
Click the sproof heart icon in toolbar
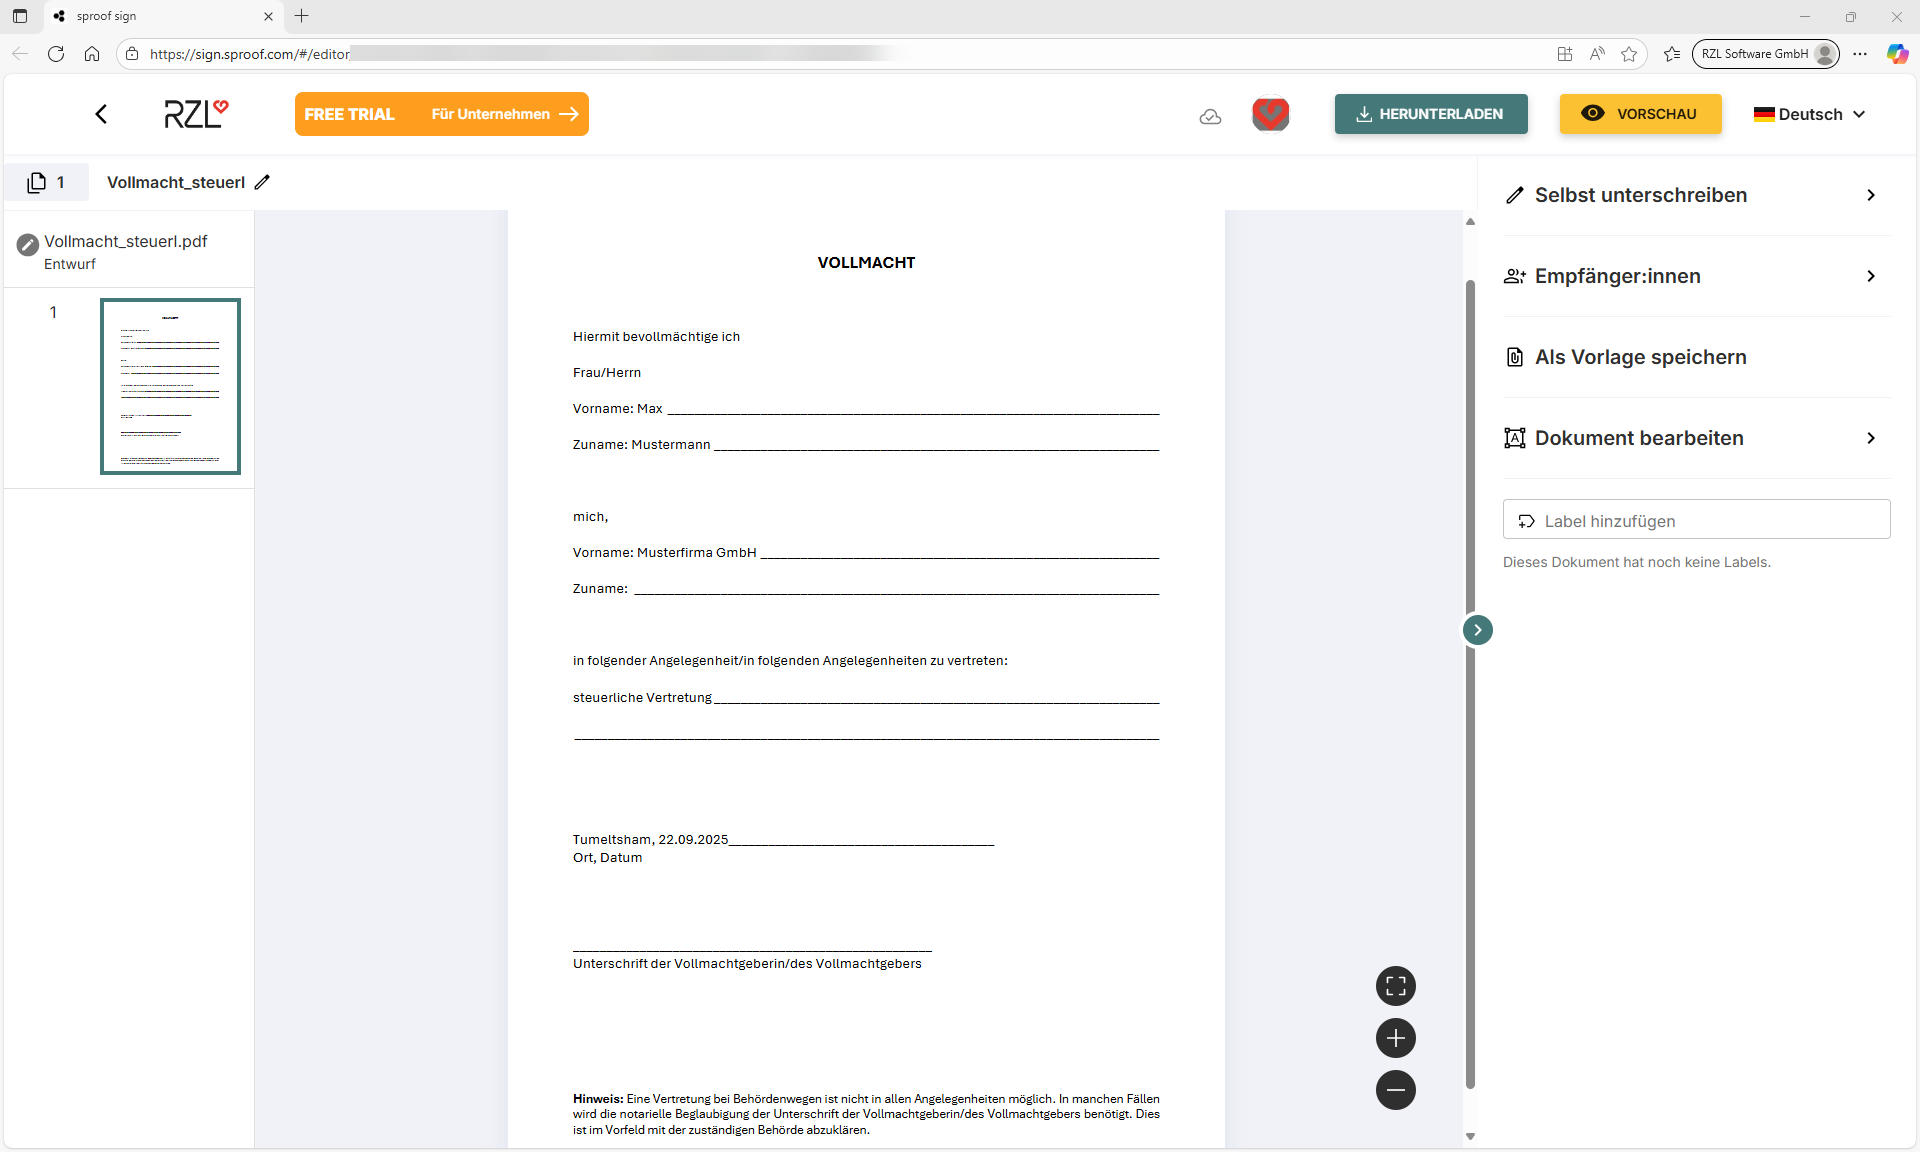coord(1269,114)
